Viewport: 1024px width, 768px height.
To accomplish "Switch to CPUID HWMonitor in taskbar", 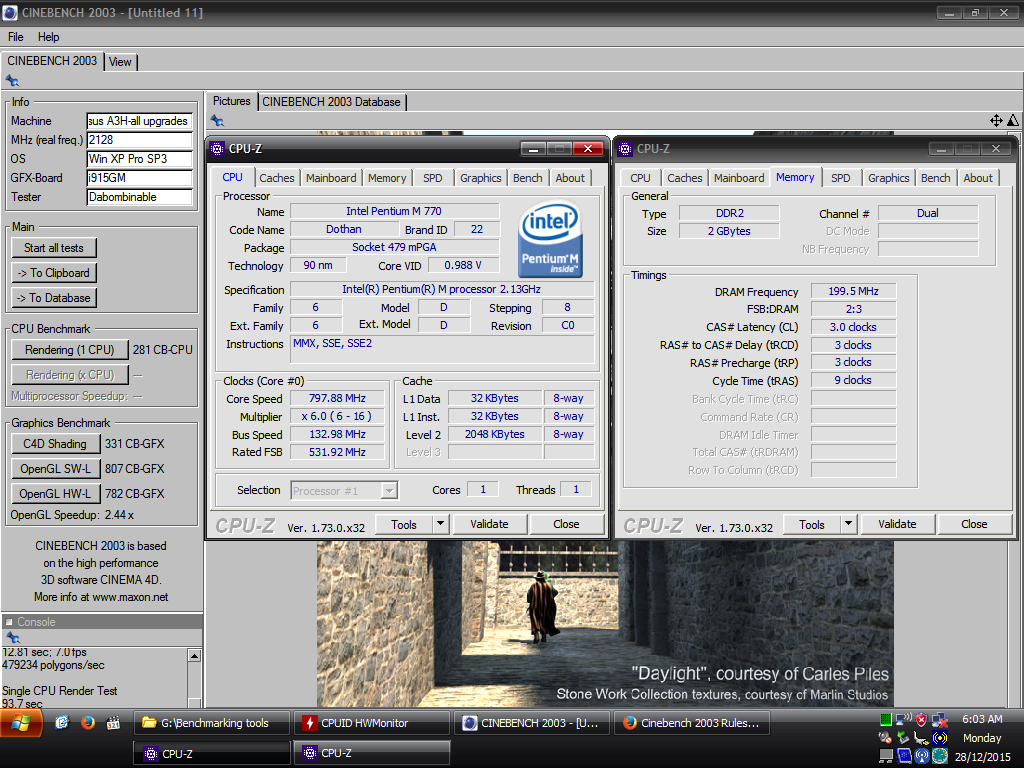I will click(372, 723).
